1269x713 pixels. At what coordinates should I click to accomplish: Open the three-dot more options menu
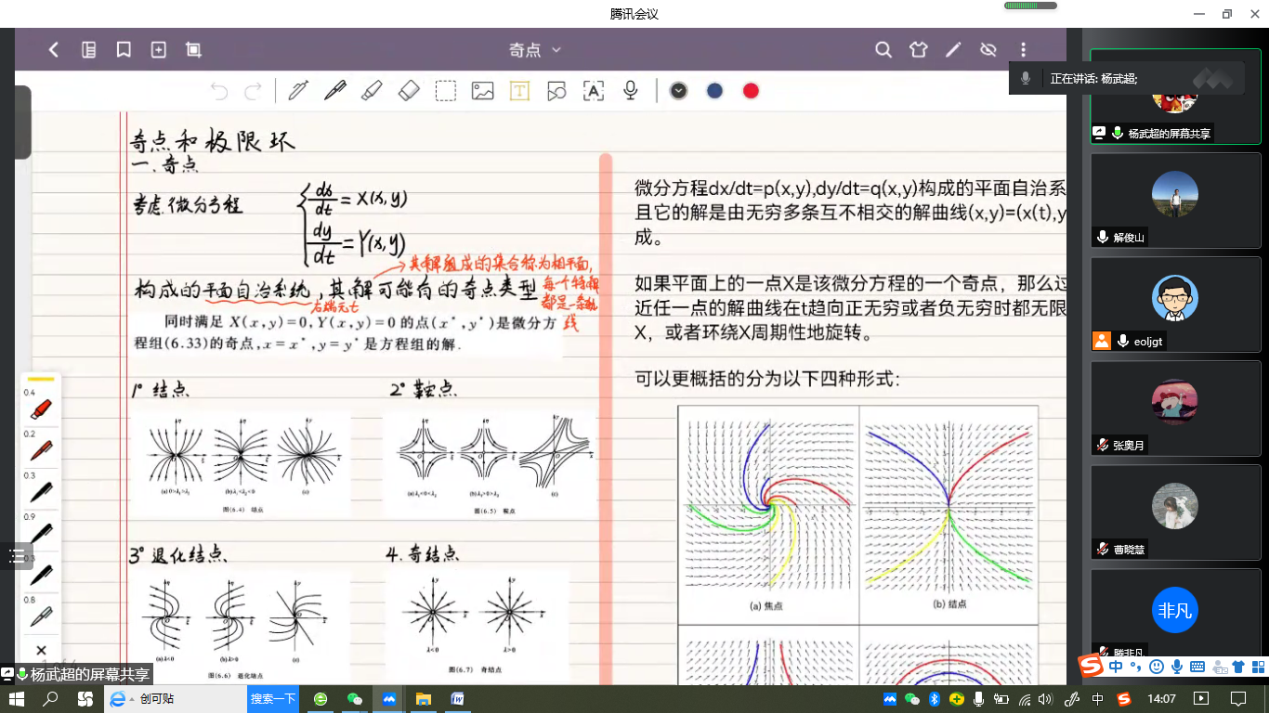tap(1023, 50)
